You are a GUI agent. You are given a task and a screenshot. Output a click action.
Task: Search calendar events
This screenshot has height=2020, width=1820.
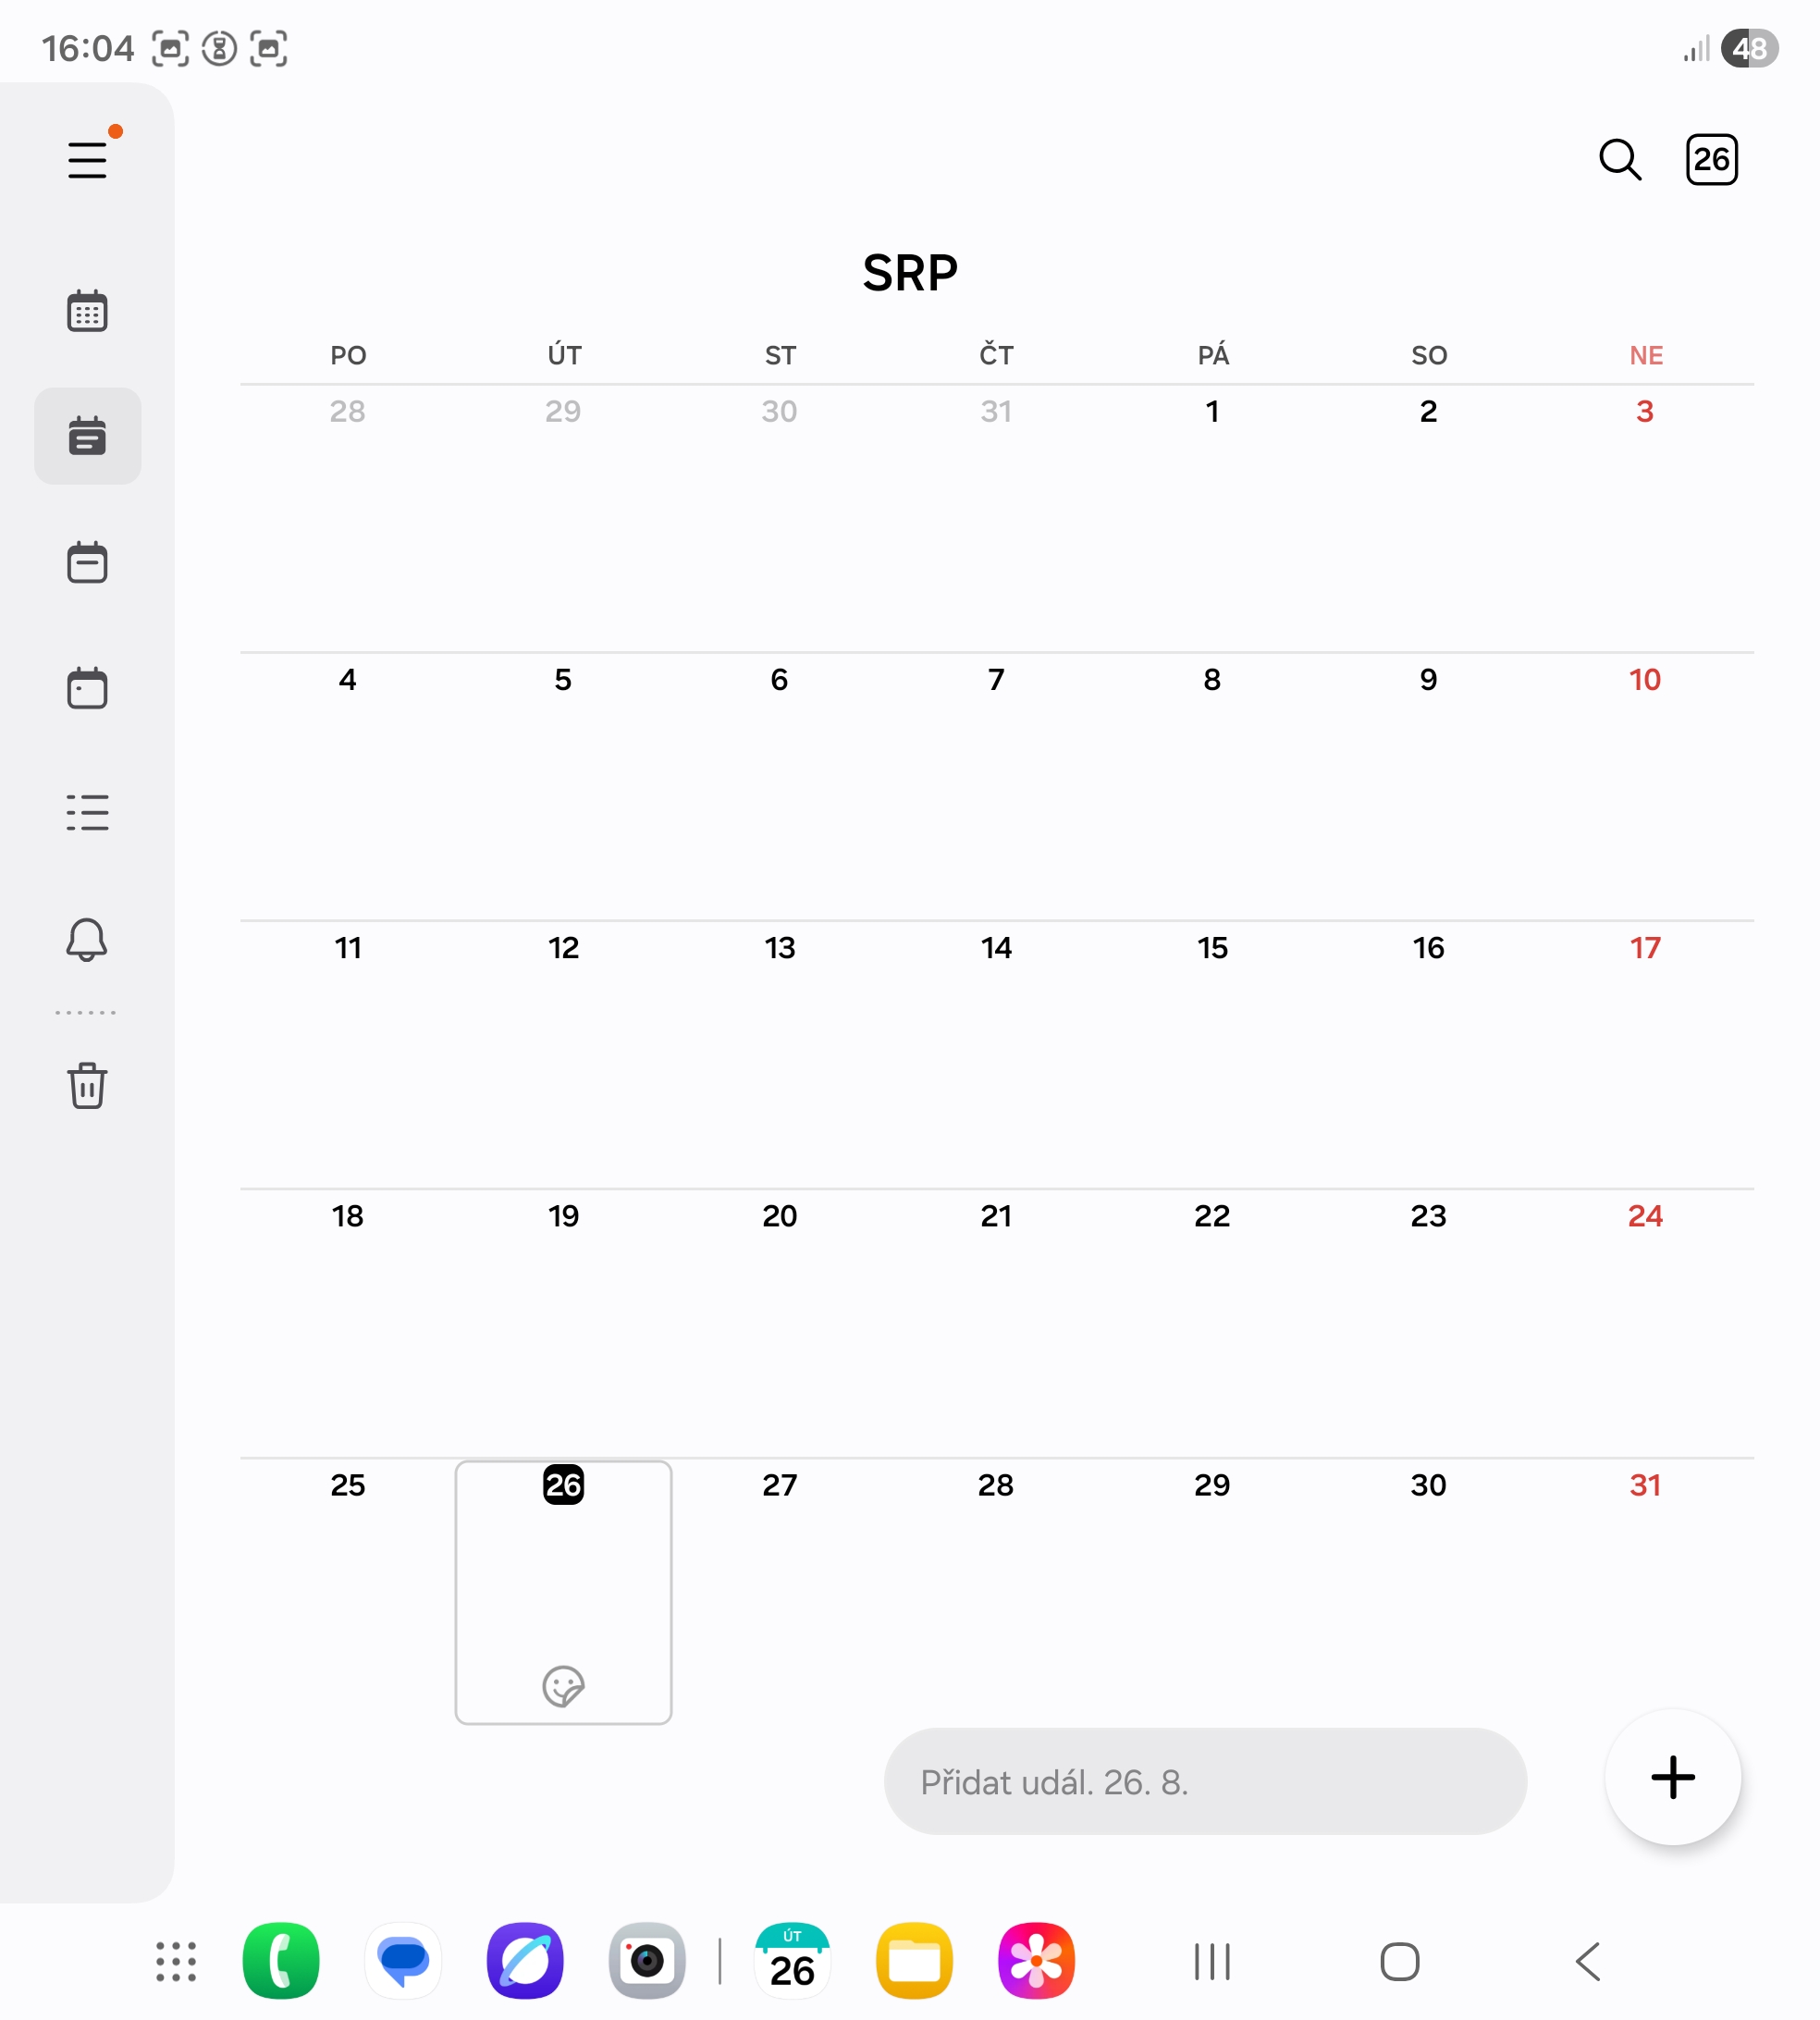tap(1620, 159)
